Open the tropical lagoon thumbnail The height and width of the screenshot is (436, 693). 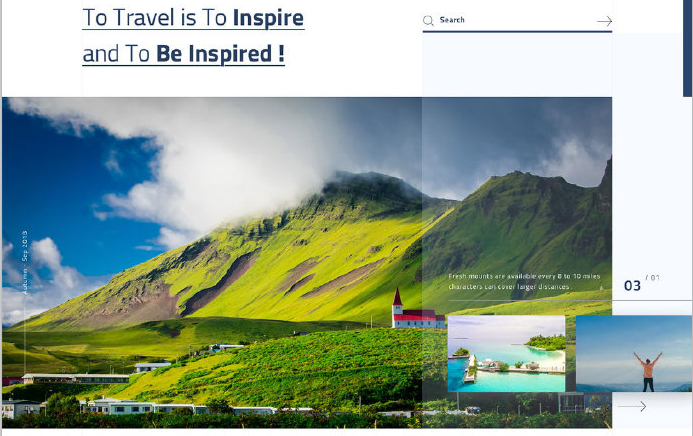506,353
